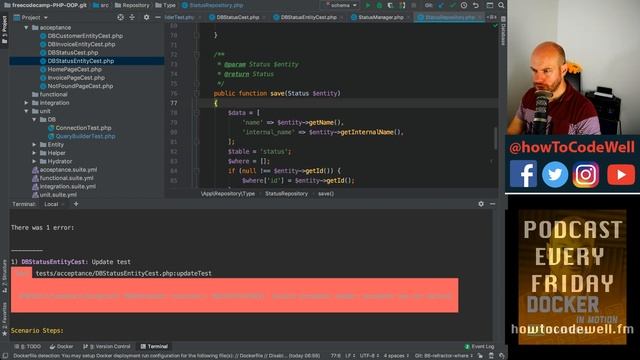Select DBCustomerEntityCest.php in project tree

85,36
